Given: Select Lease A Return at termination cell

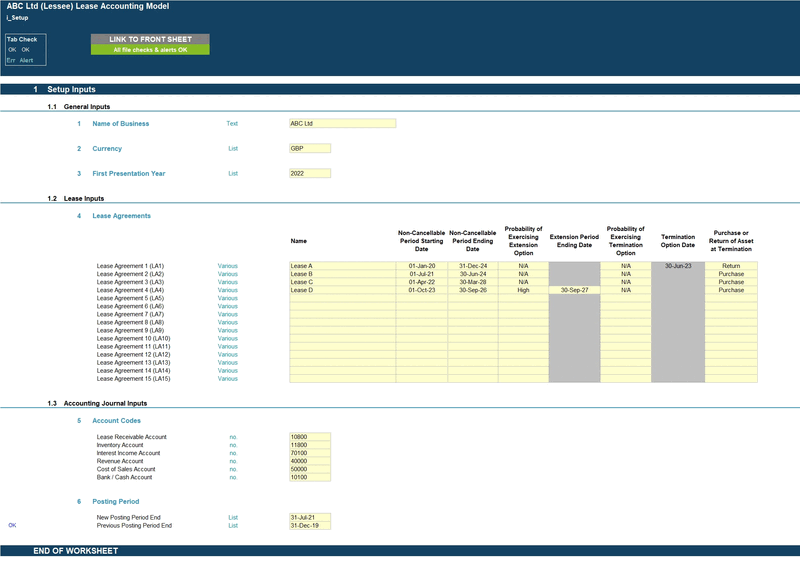Looking at the screenshot, I should tap(731, 266).
